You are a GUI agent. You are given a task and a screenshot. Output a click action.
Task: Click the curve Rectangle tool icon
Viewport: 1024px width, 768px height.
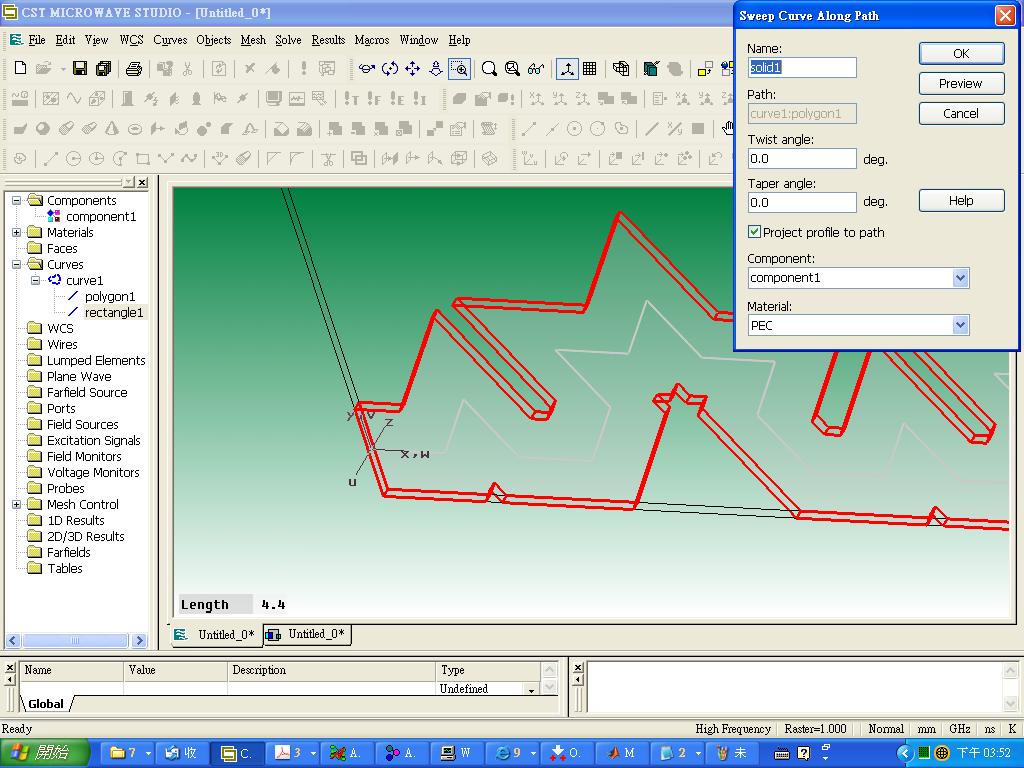pos(143,158)
